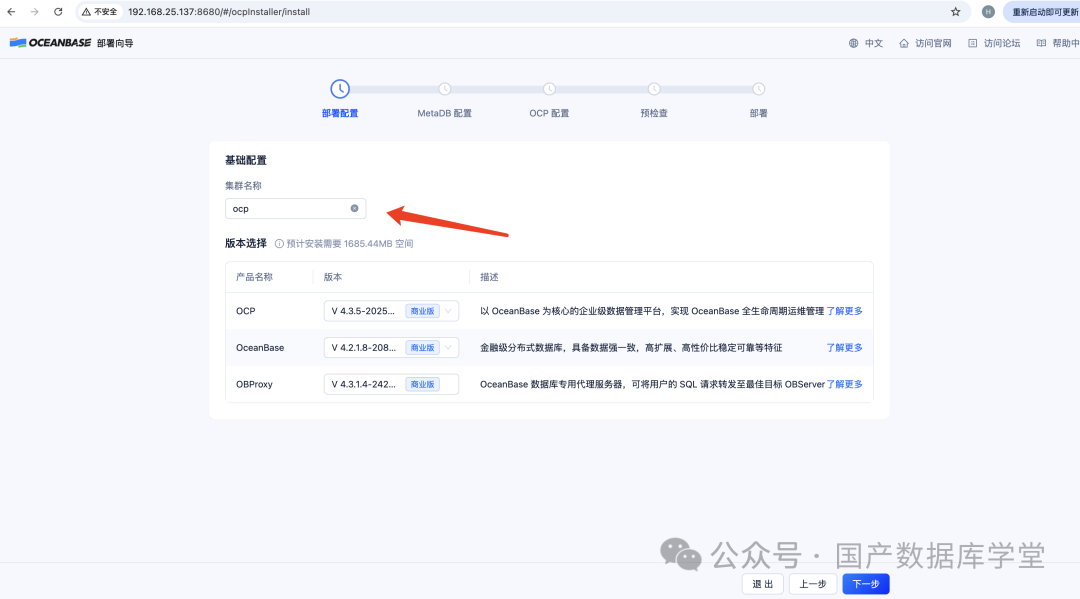This screenshot has height=599, width=1080.
Task: Bookmark this page with the star icon
Action: 955,12
